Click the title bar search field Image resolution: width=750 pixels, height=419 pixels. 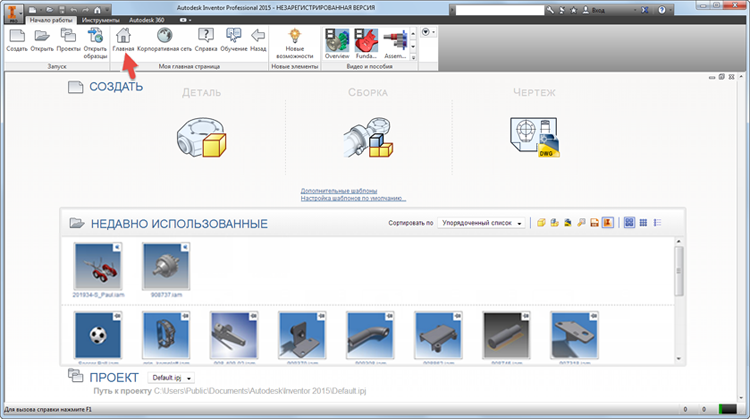499,10
